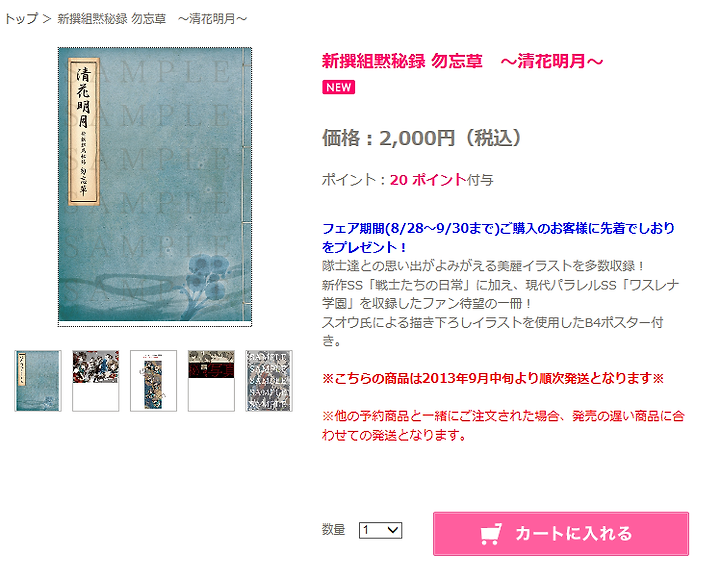Click breadcrumb item 新撰組黙秘録 勿忘草 ~清花明月~
720x579 pixels.
click(152, 19)
